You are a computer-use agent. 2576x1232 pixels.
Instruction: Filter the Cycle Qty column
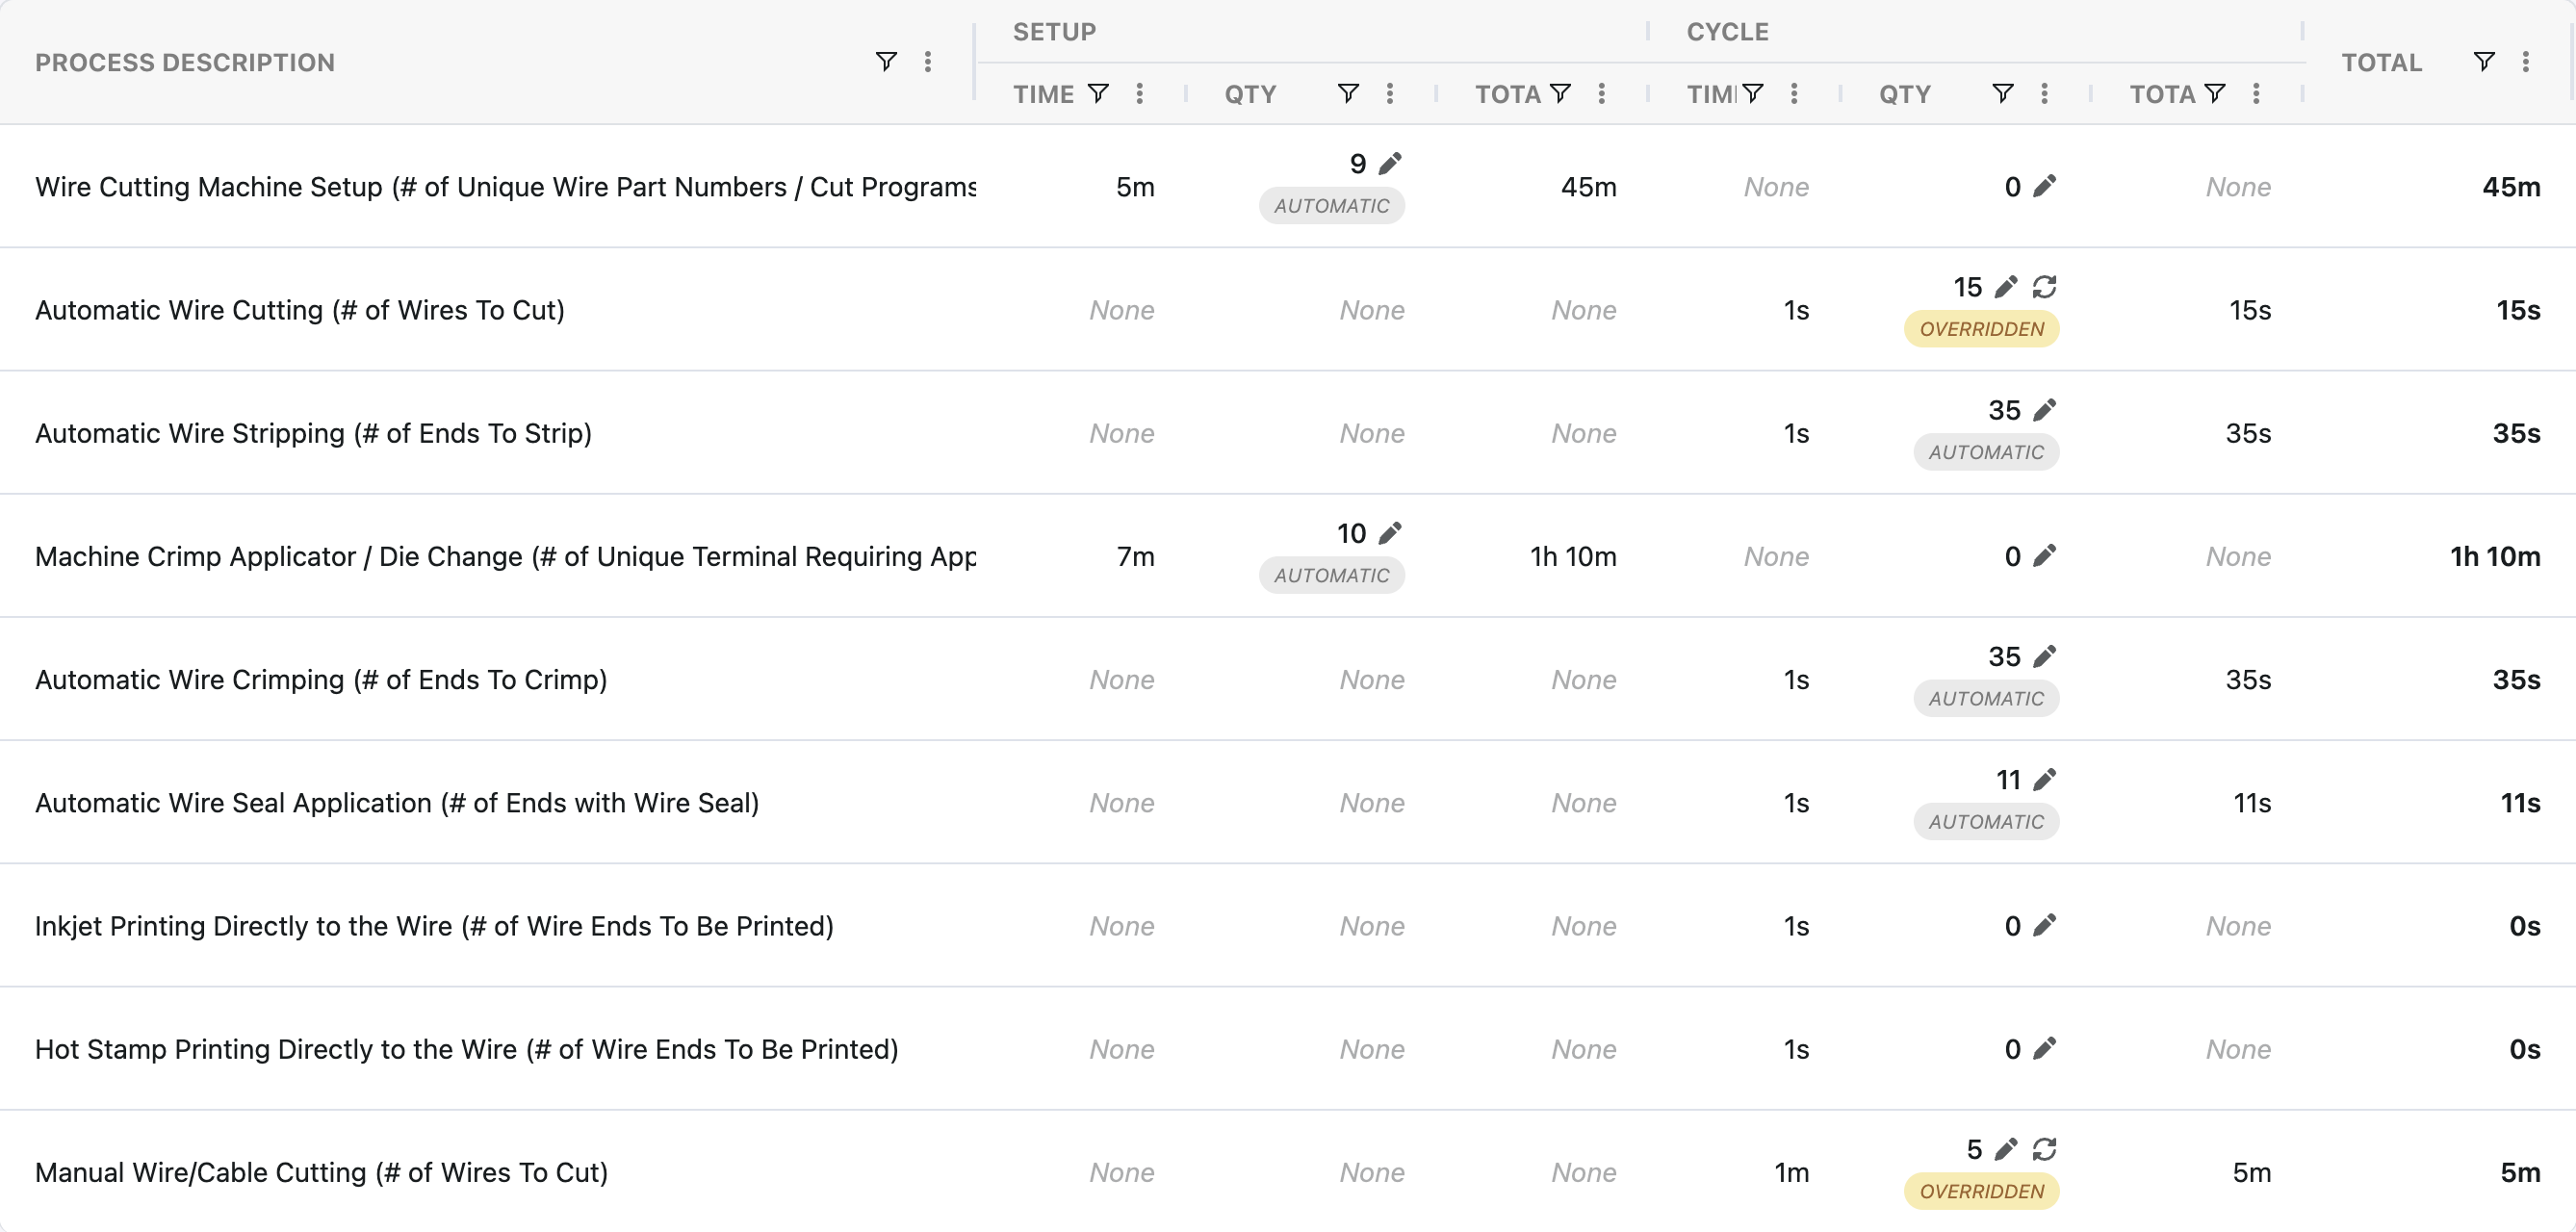(2002, 94)
